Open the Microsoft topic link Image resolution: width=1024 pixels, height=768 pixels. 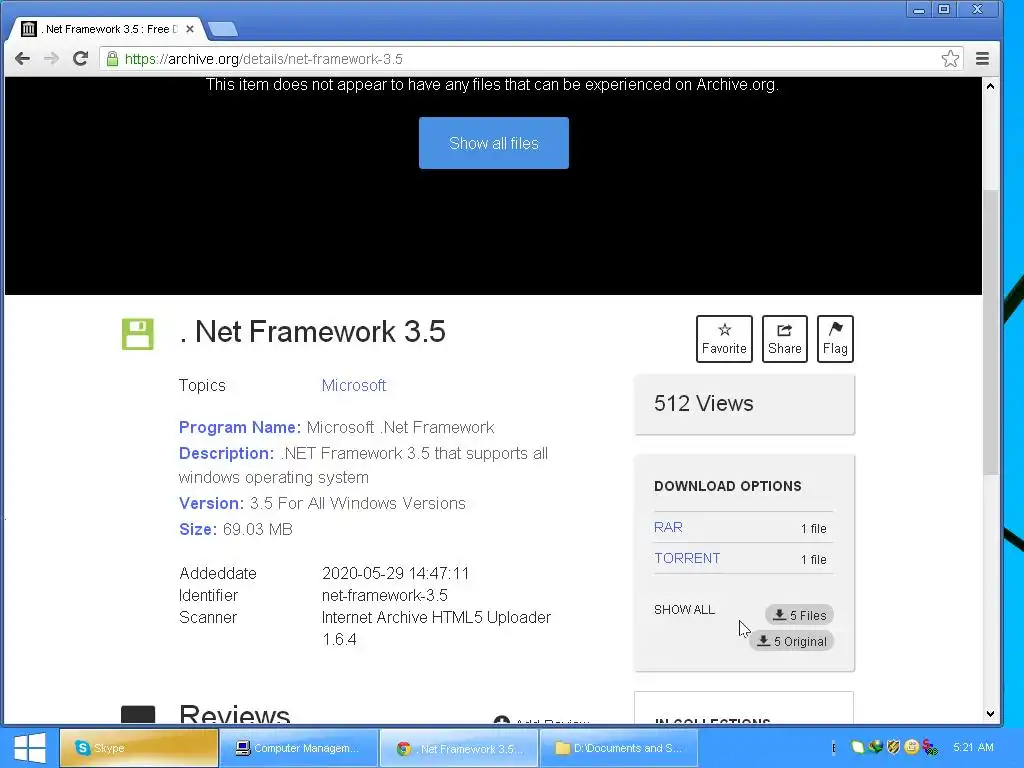tap(353, 385)
